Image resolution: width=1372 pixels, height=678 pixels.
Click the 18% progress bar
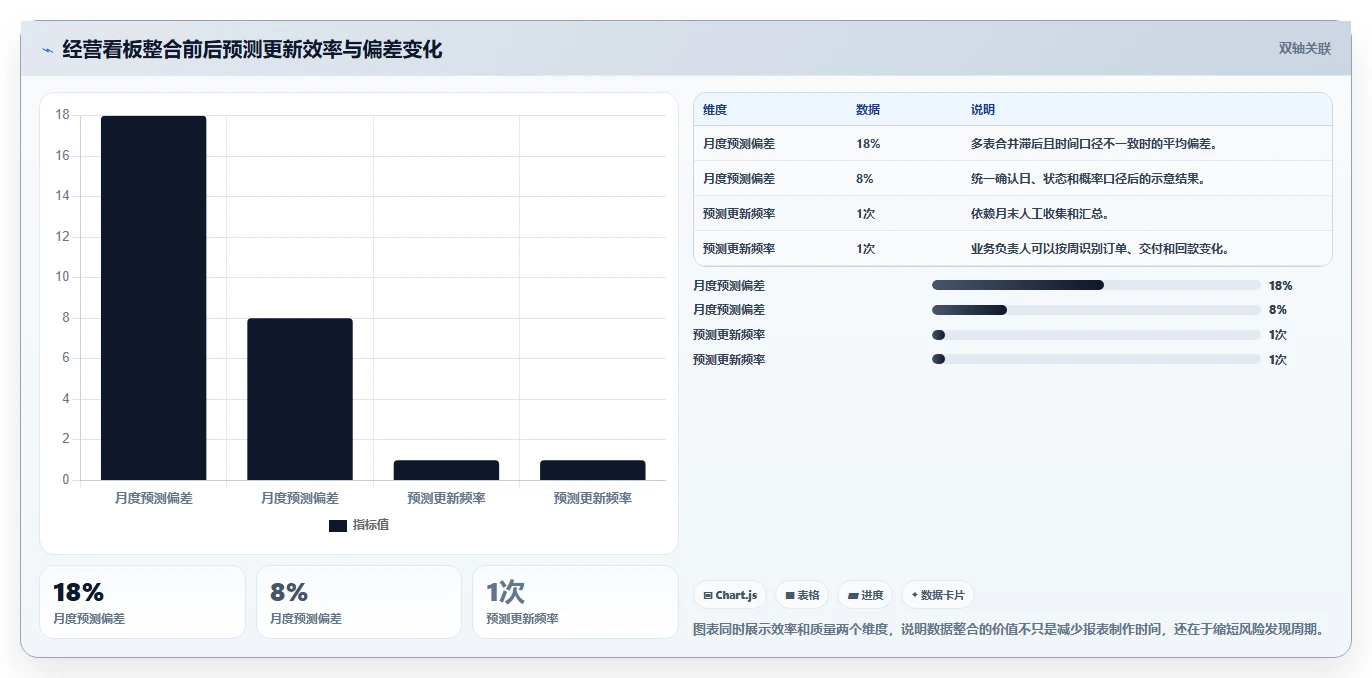[x=1096, y=285]
